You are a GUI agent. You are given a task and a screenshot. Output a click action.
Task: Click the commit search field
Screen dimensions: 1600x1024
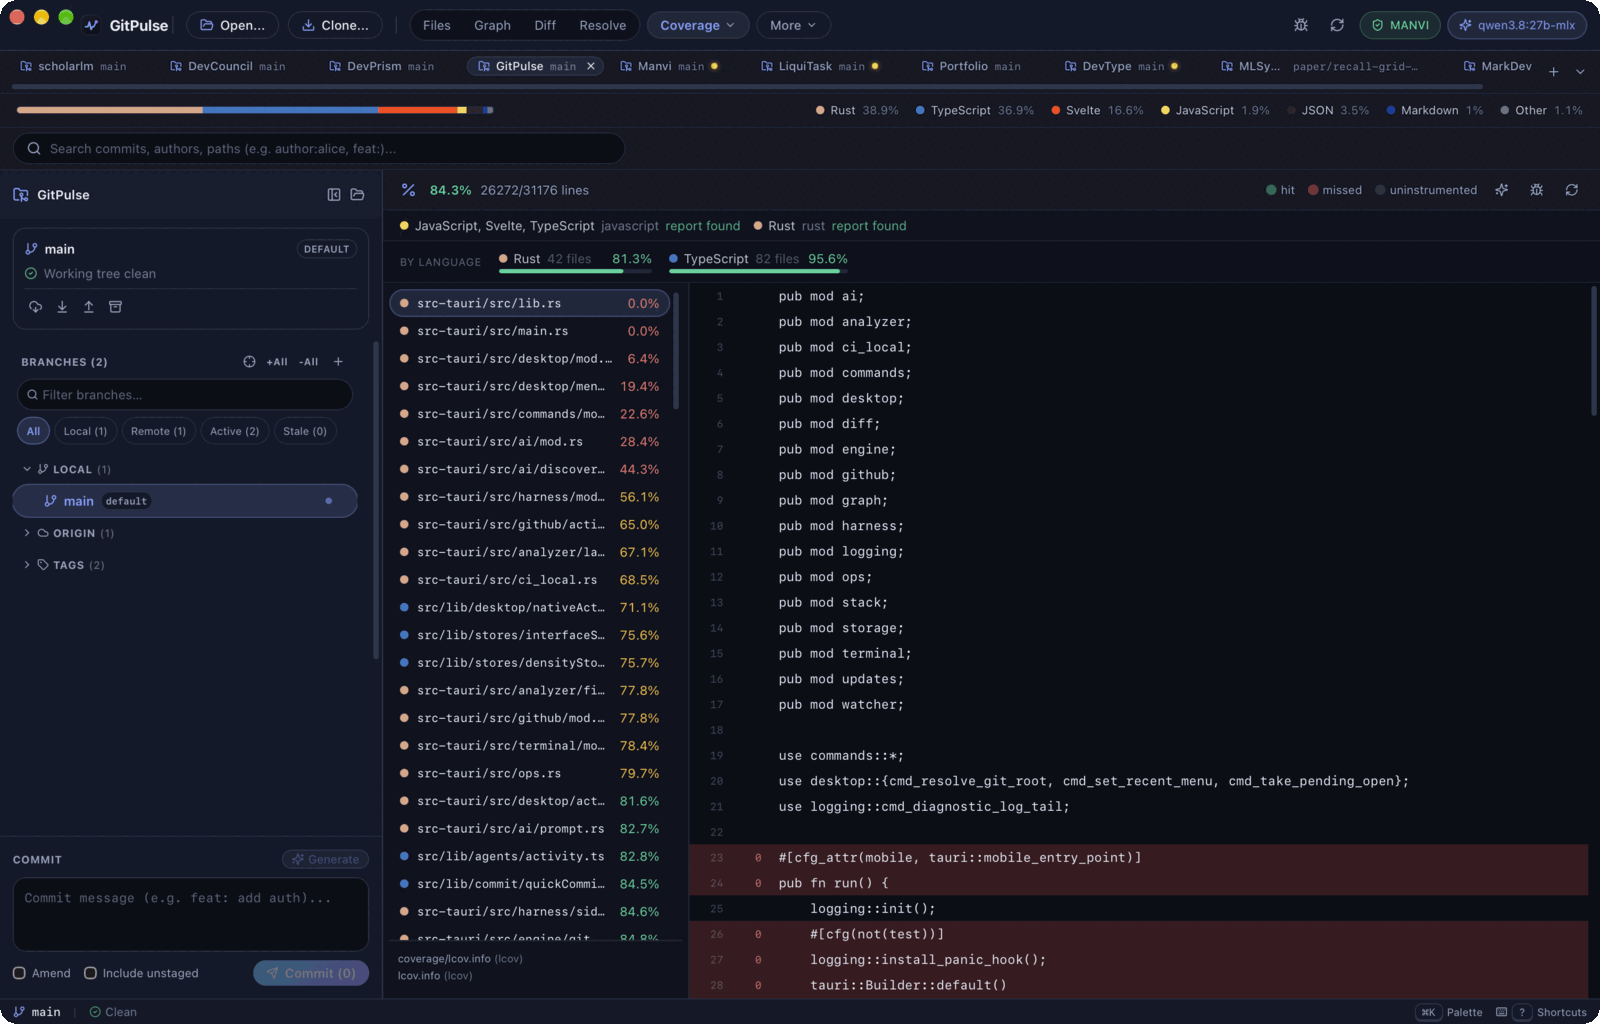319,148
